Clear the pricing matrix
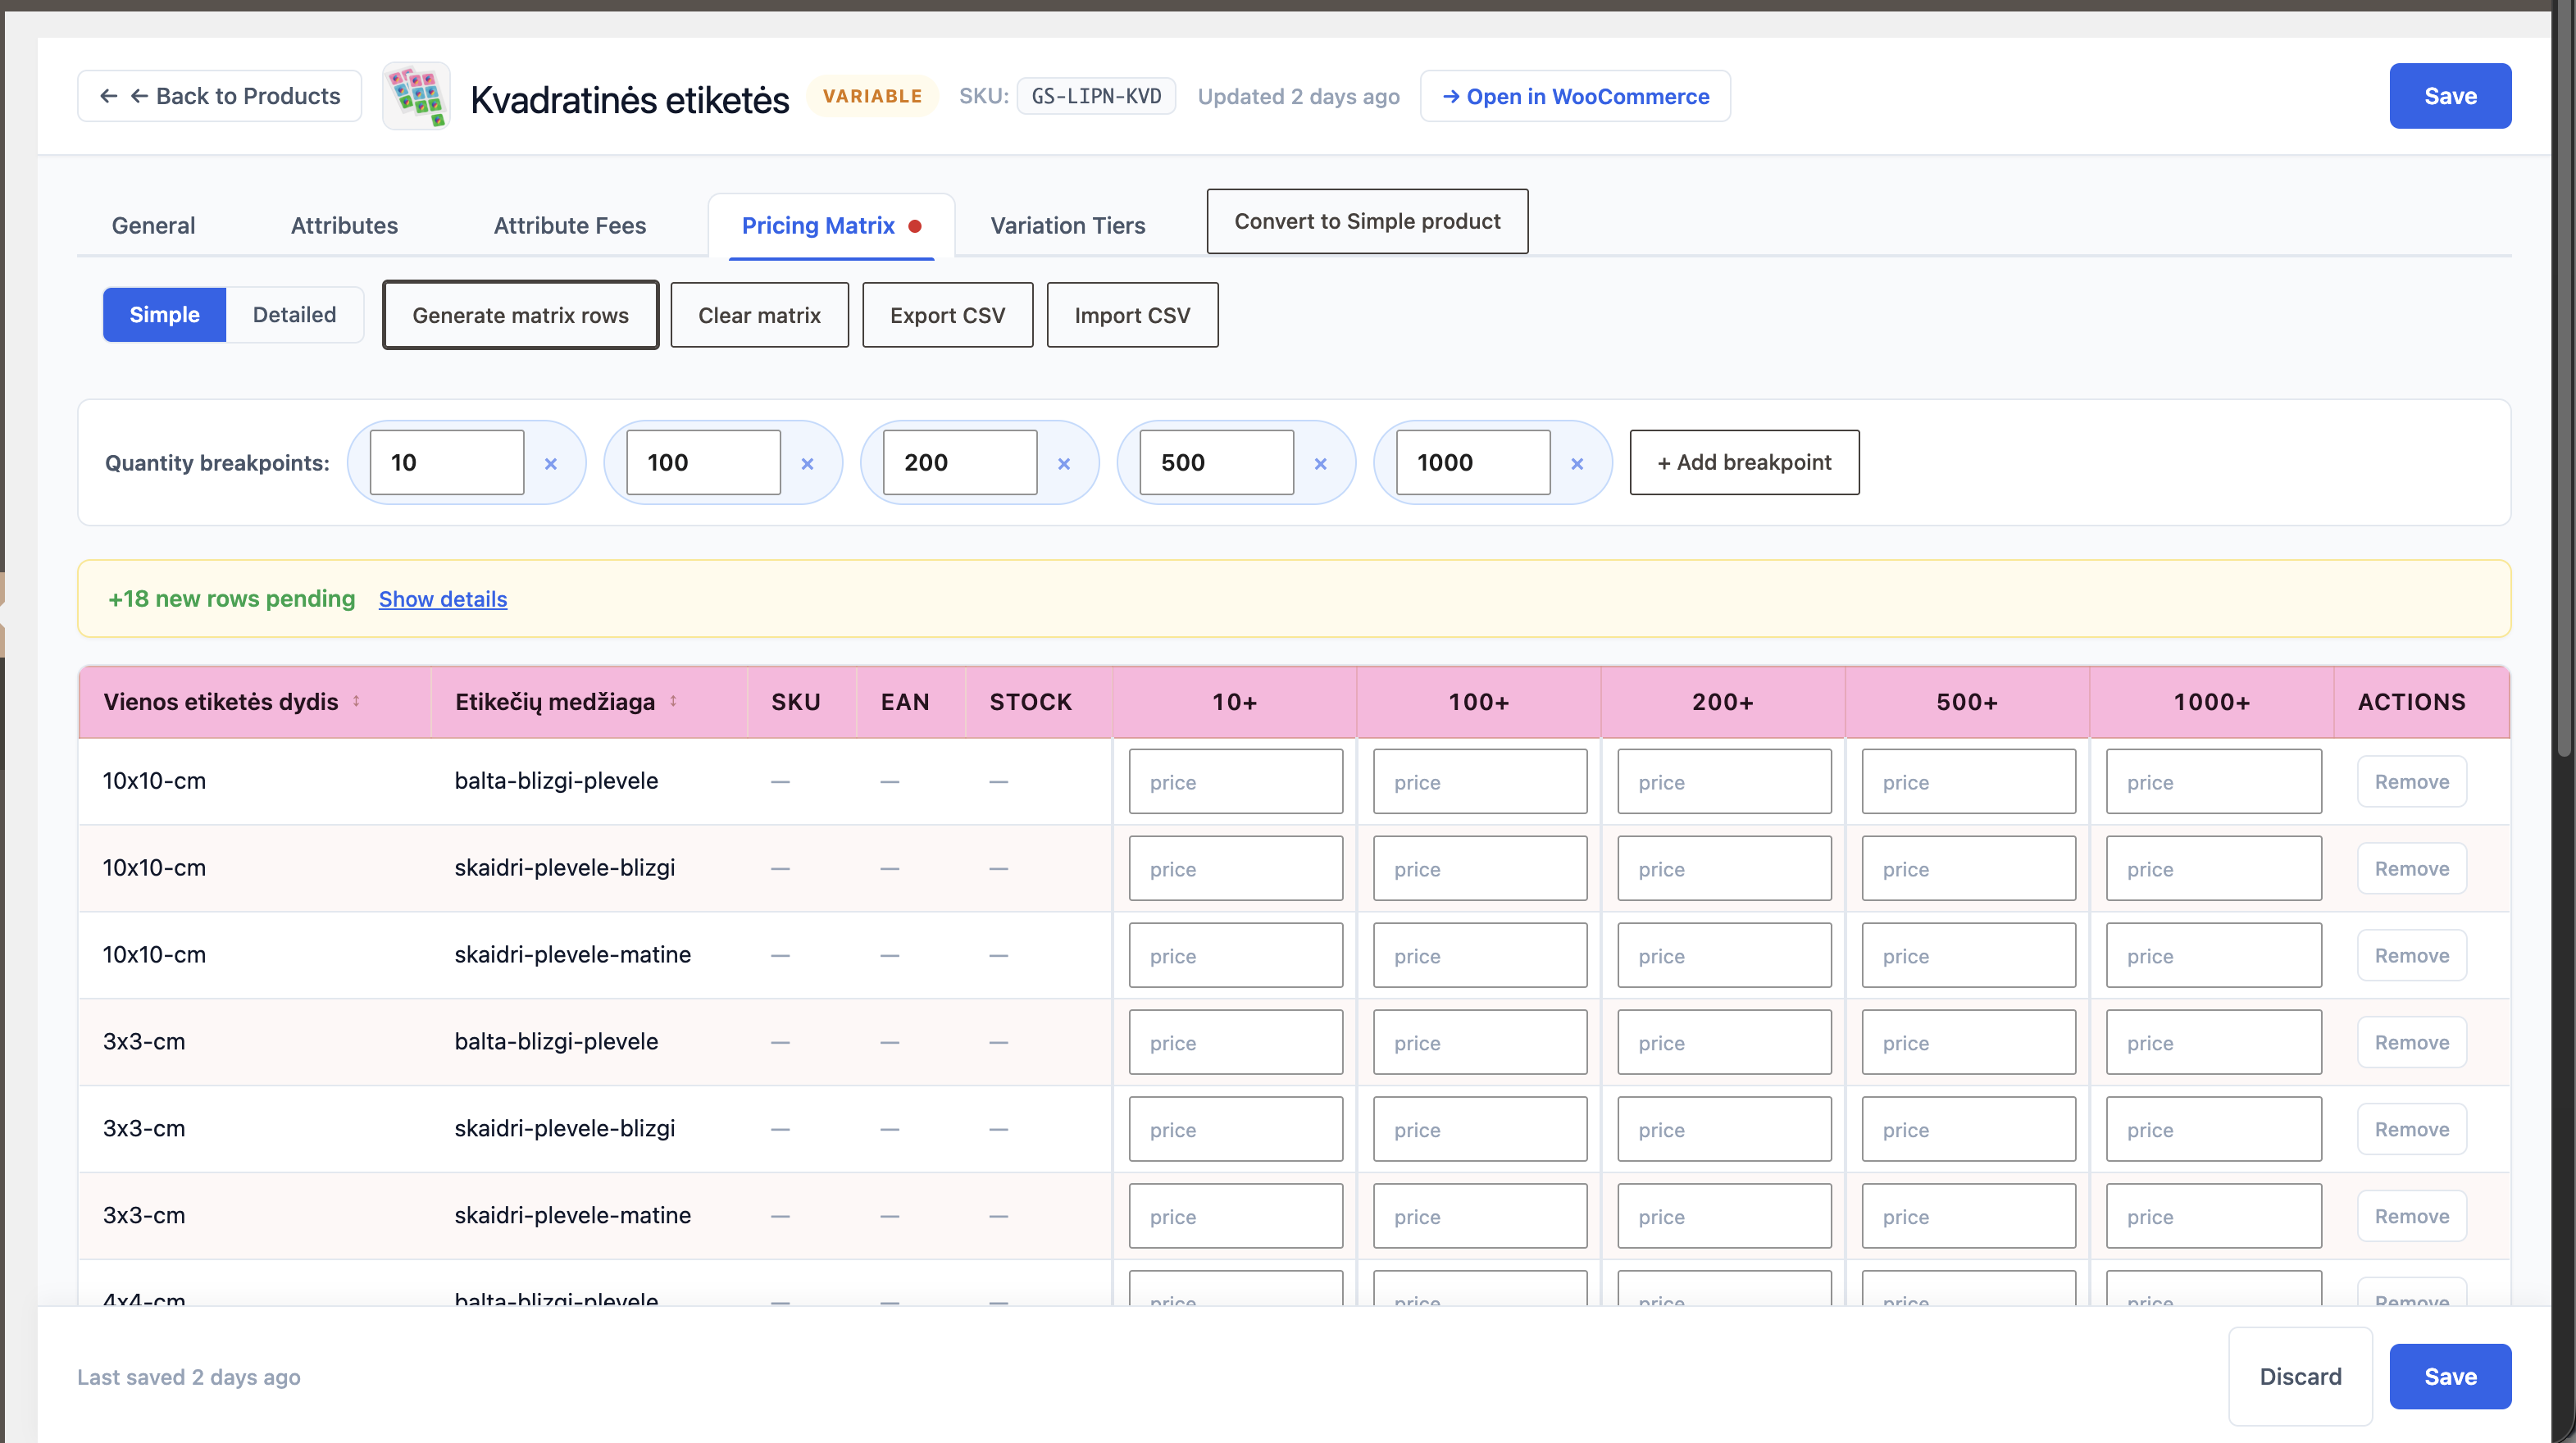The image size is (2576, 1443). click(759, 315)
